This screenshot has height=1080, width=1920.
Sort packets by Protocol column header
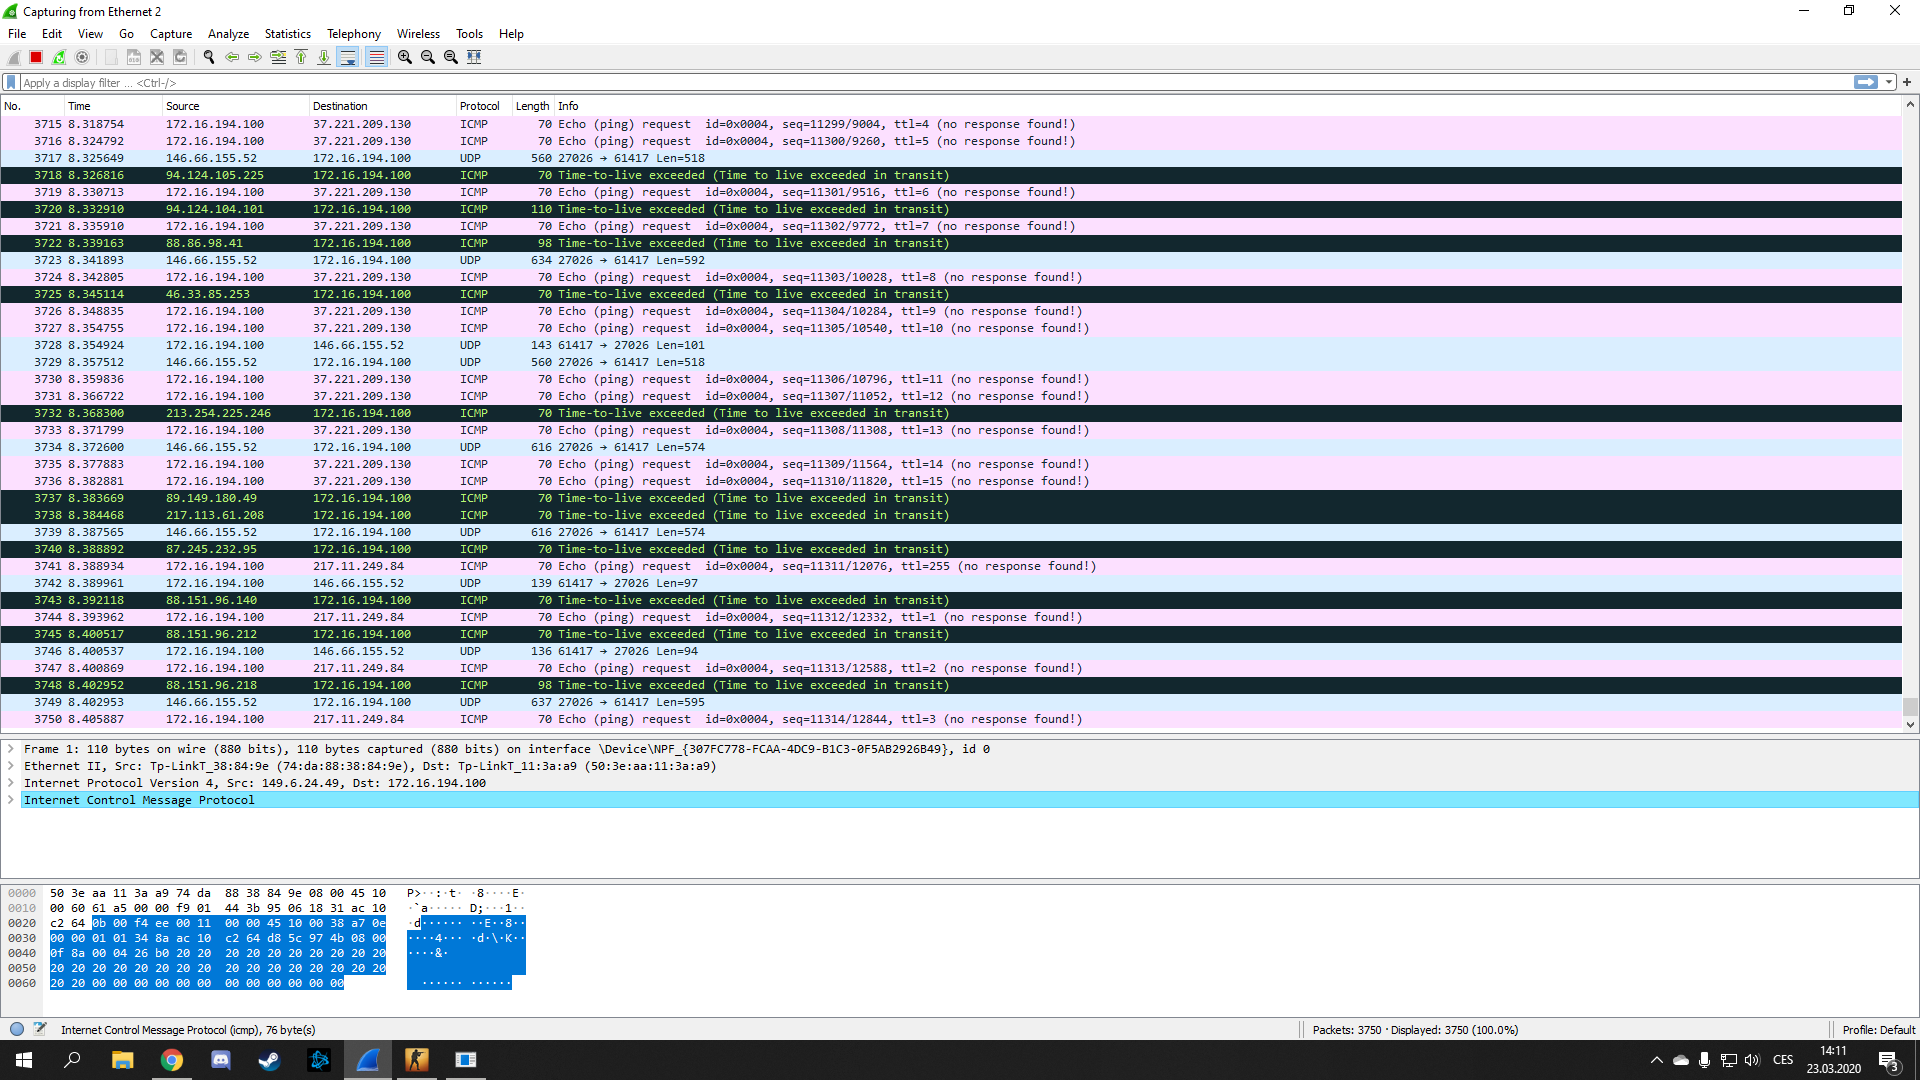pos(480,106)
